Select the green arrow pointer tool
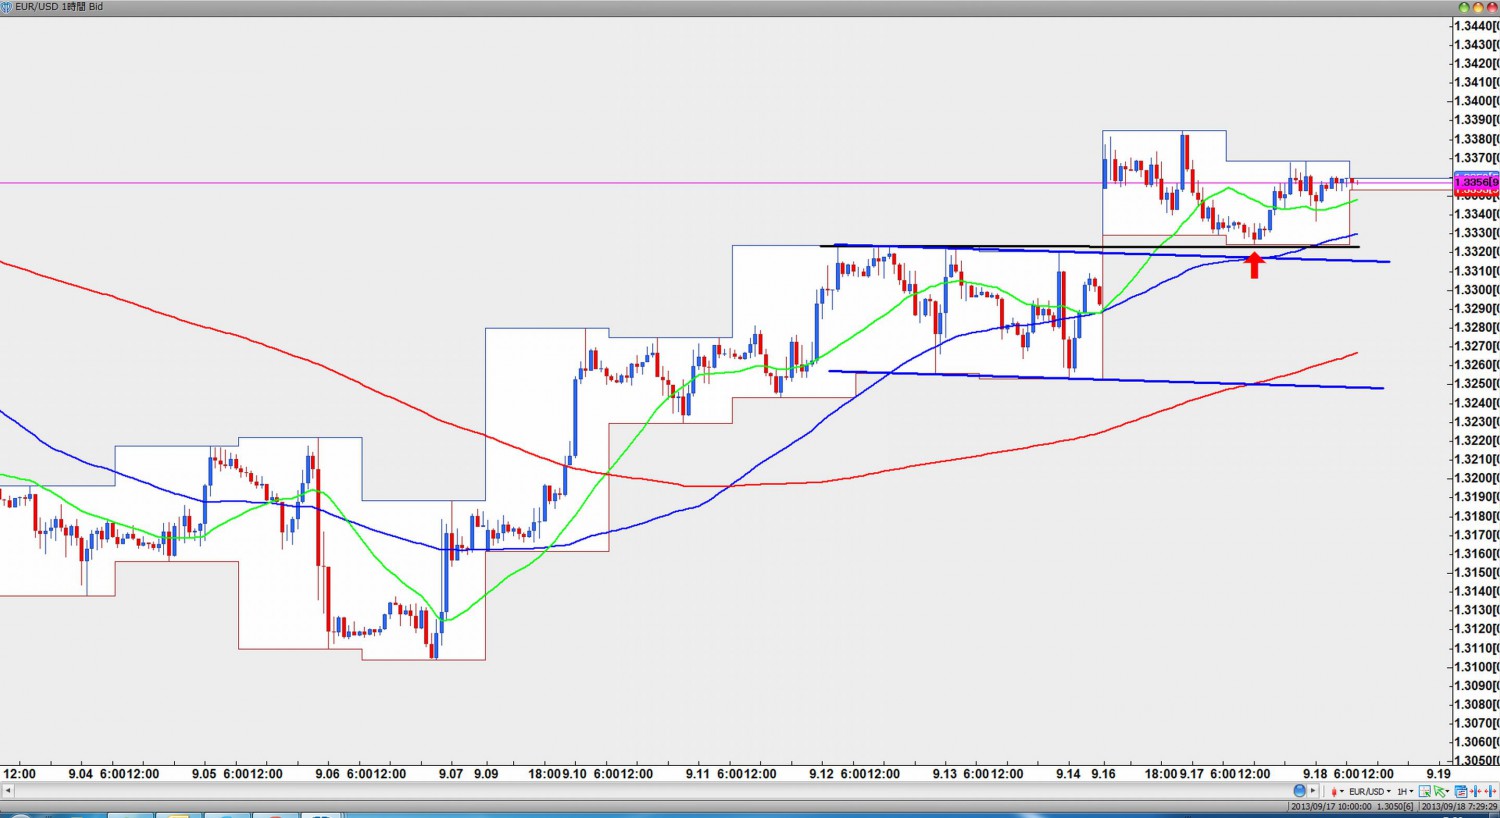Image resolution: width=1500 pixels, height=818 pixels. (1440, 791)
